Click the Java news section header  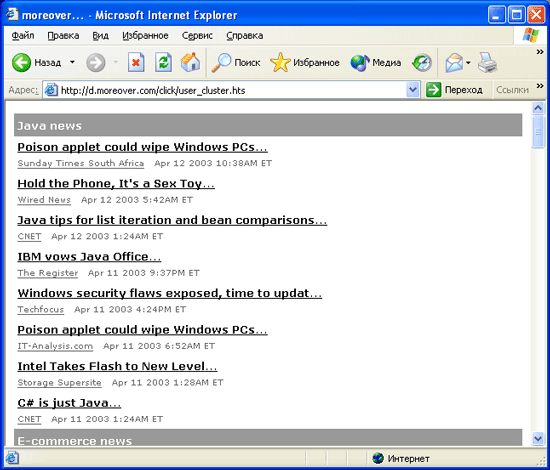pos(268,125)
